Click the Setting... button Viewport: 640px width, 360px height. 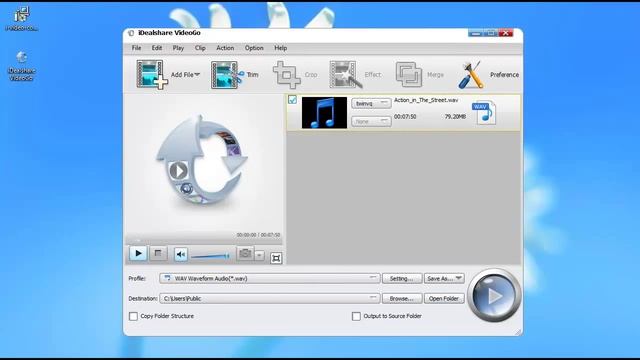[402, 278]
